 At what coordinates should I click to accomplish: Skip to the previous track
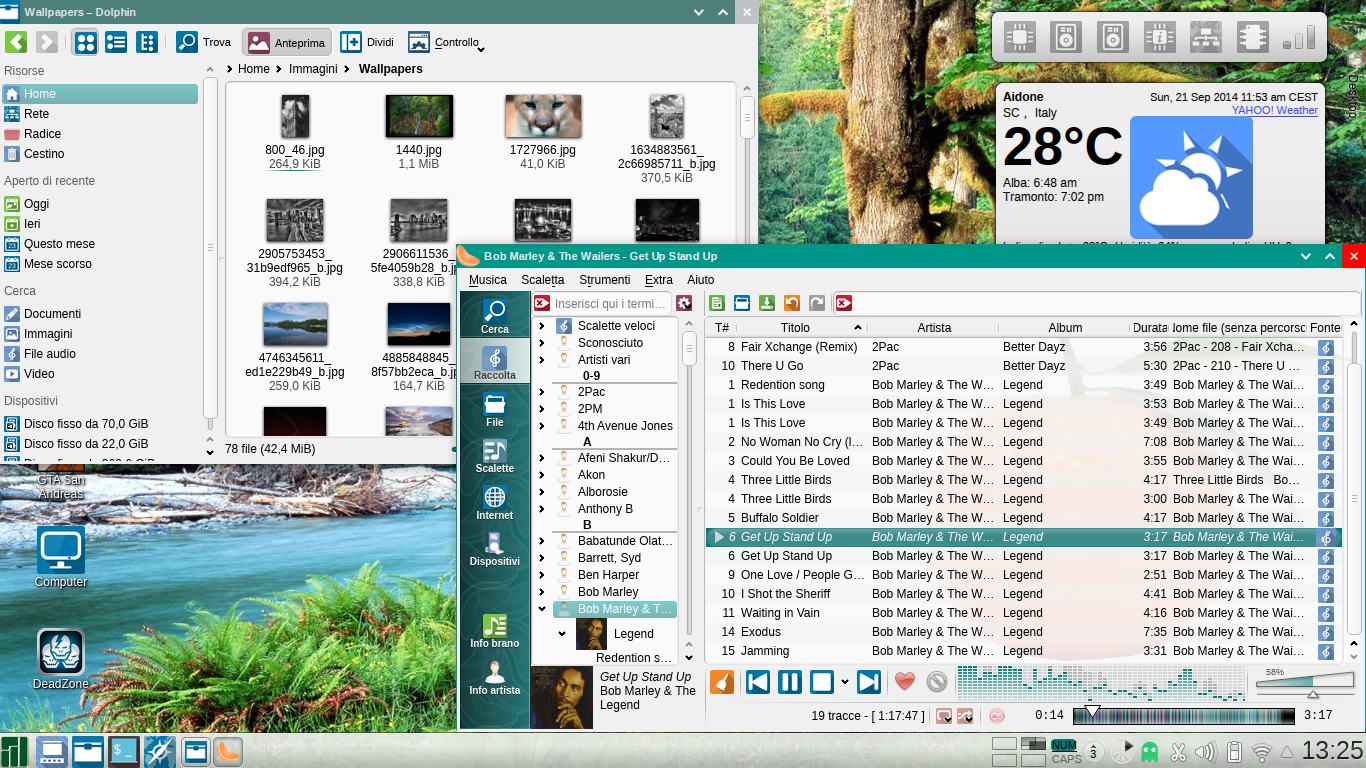pos(758,682)
